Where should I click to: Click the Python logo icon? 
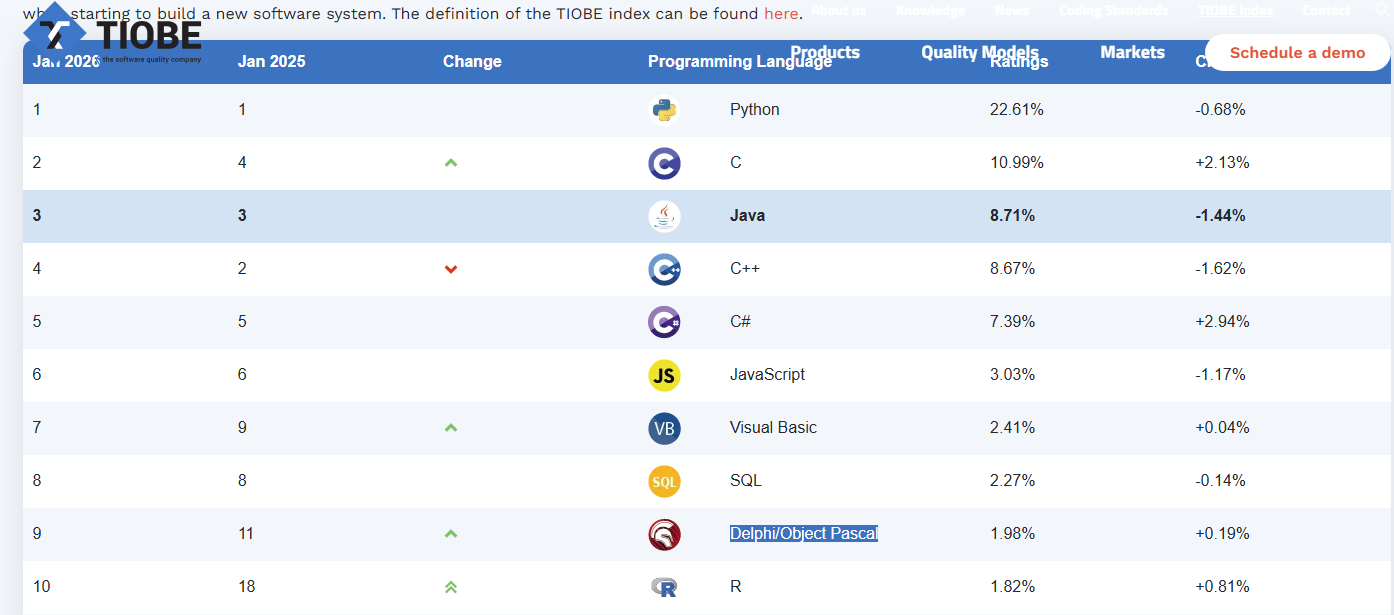point(664,110)
